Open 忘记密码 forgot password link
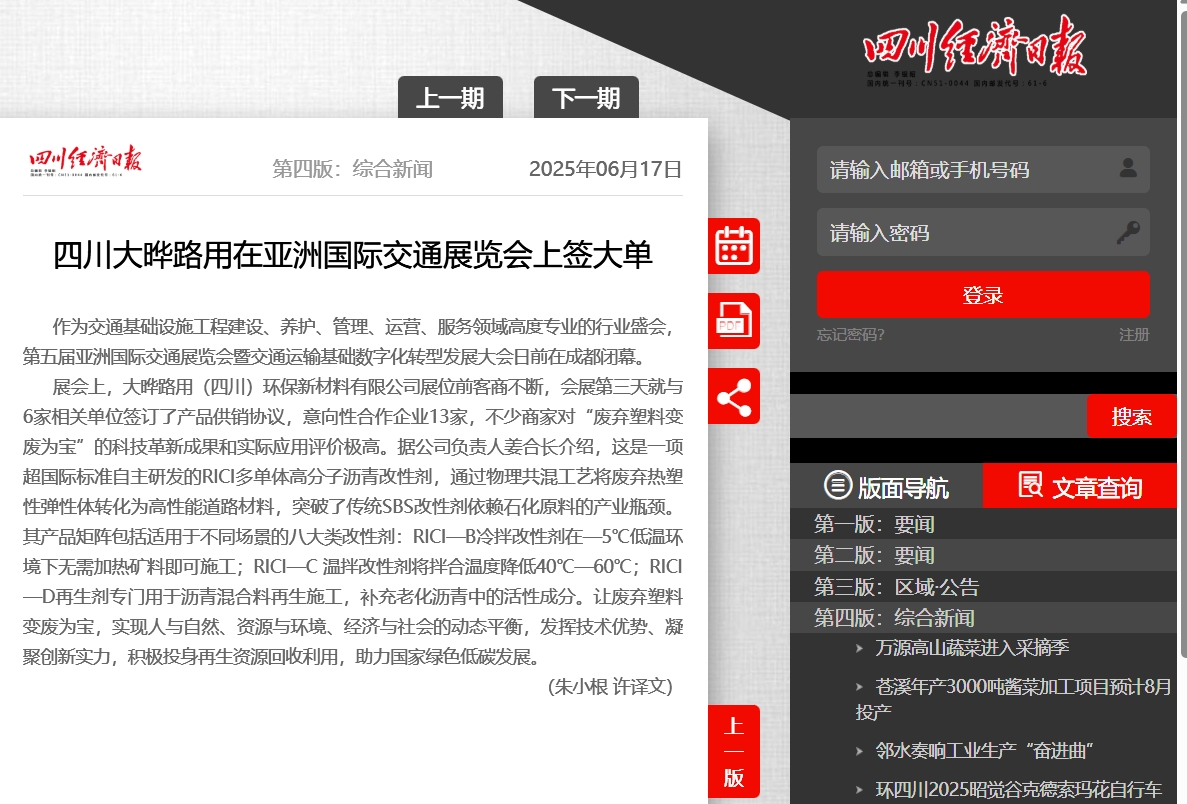The width and height of the screenshot is (1187, 804). (850, 335)
